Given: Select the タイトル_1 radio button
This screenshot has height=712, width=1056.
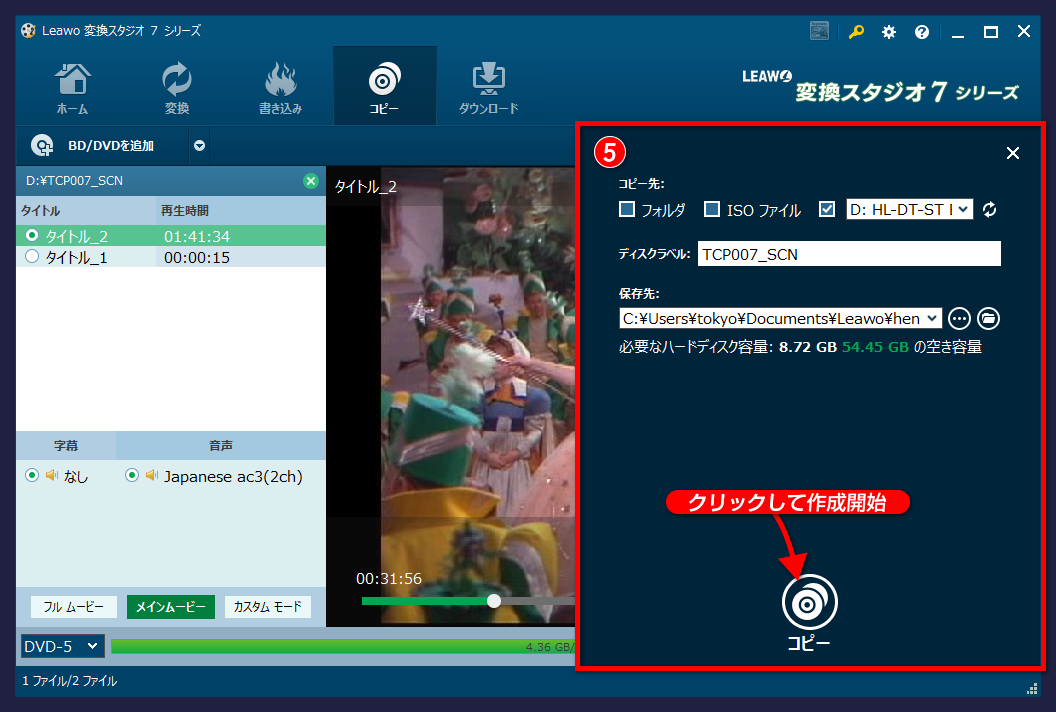Looking at the screenshot, I should pos(32,257).
